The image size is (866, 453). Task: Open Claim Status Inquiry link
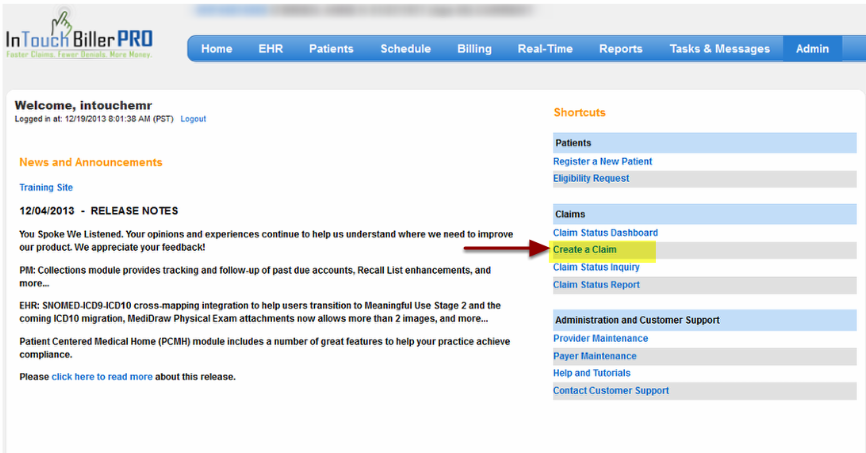point(596,267)
